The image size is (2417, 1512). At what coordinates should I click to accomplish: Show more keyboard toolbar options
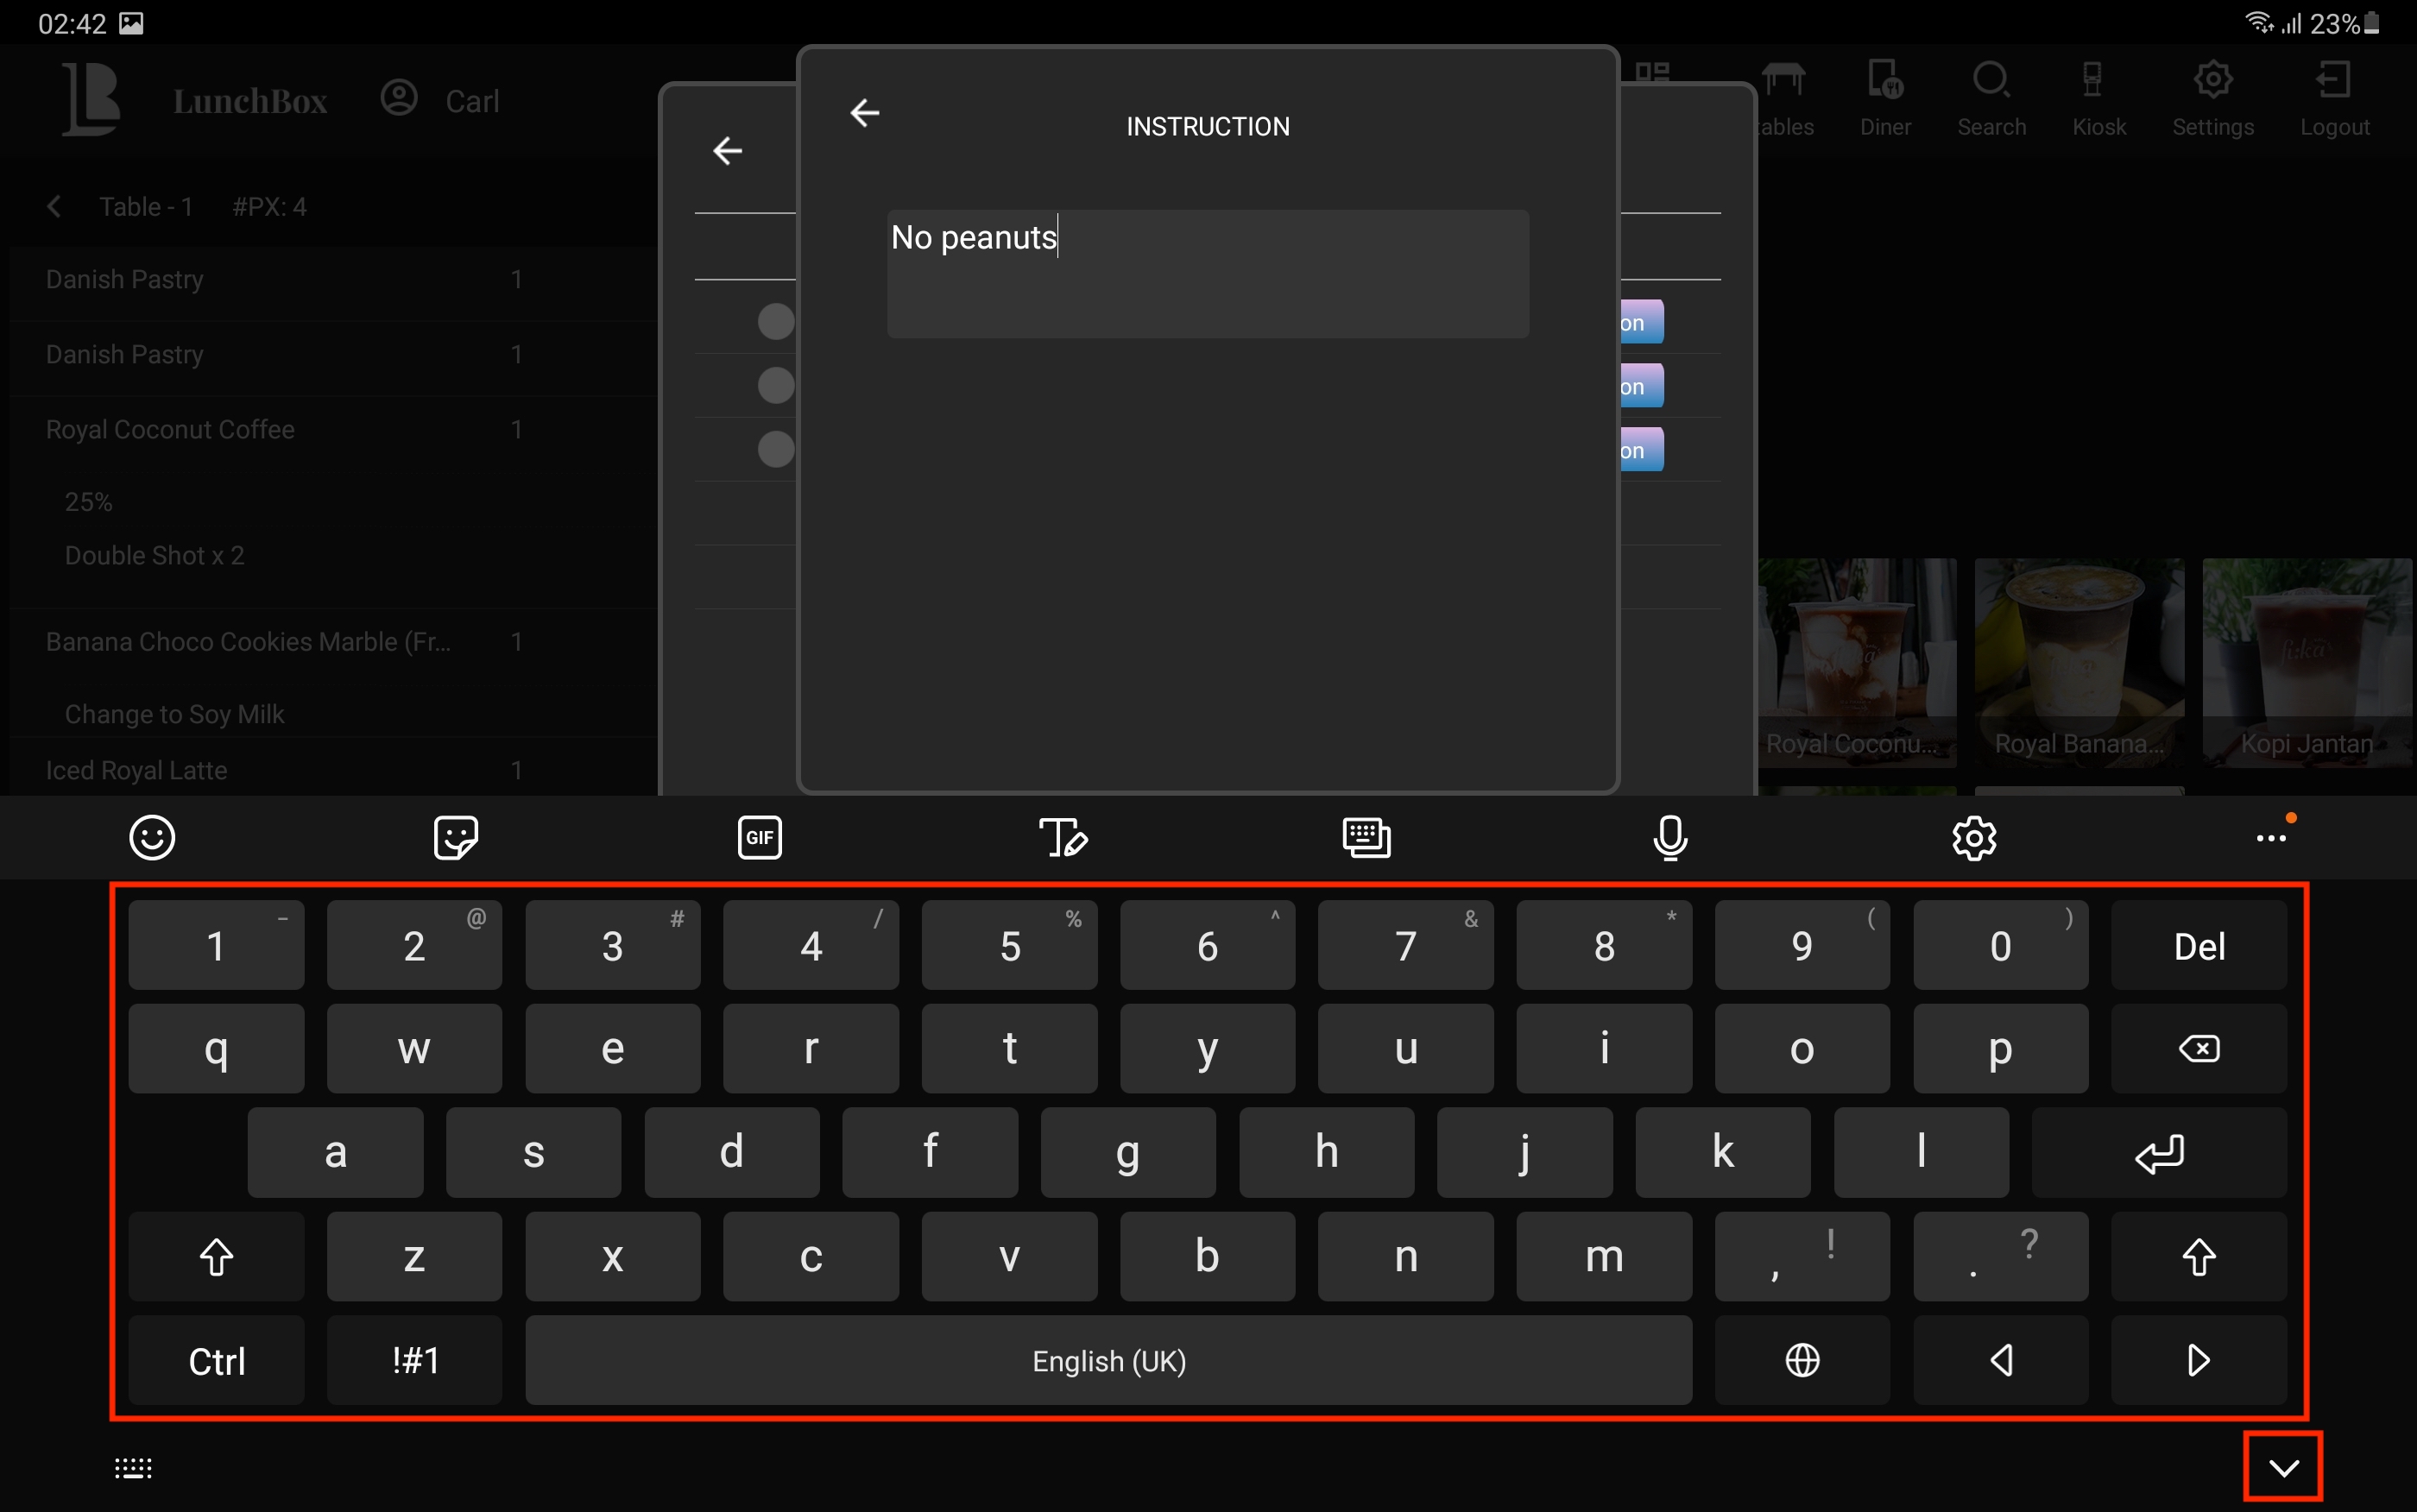(x=2271, y=838)
